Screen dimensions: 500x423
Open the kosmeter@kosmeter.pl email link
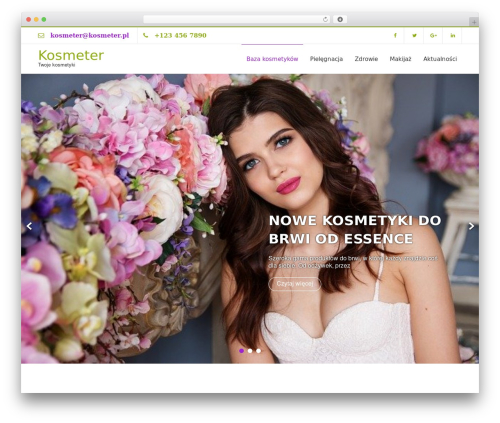[x=90, y=35]
